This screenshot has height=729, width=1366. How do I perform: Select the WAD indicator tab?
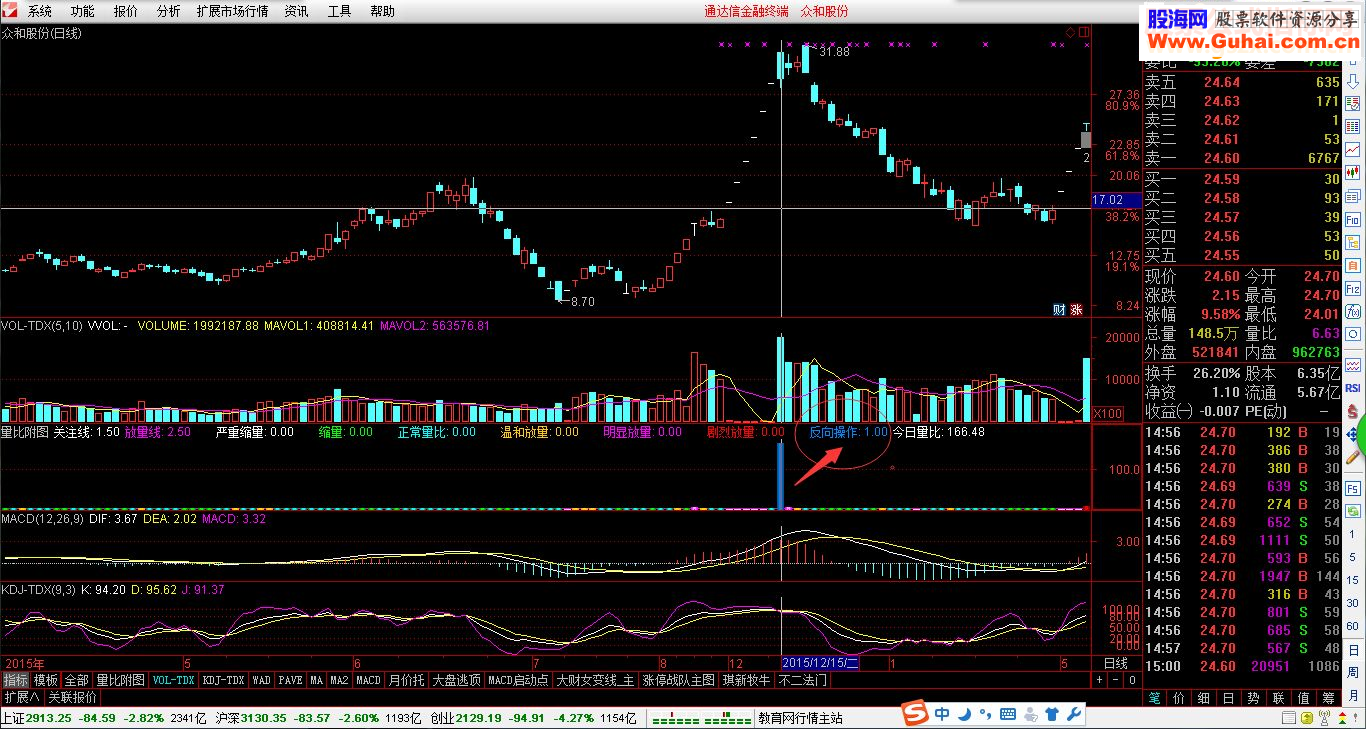tap(262, 680)
